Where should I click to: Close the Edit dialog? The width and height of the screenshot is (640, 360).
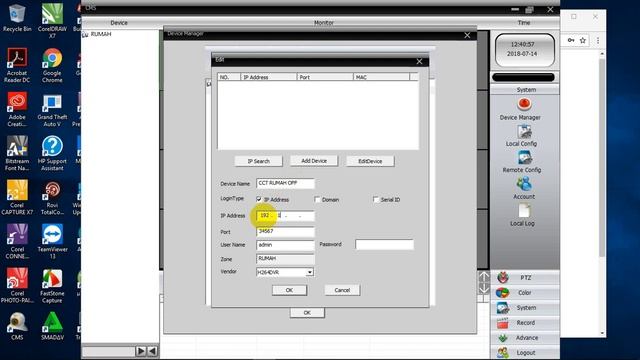[x=419, y=62]
